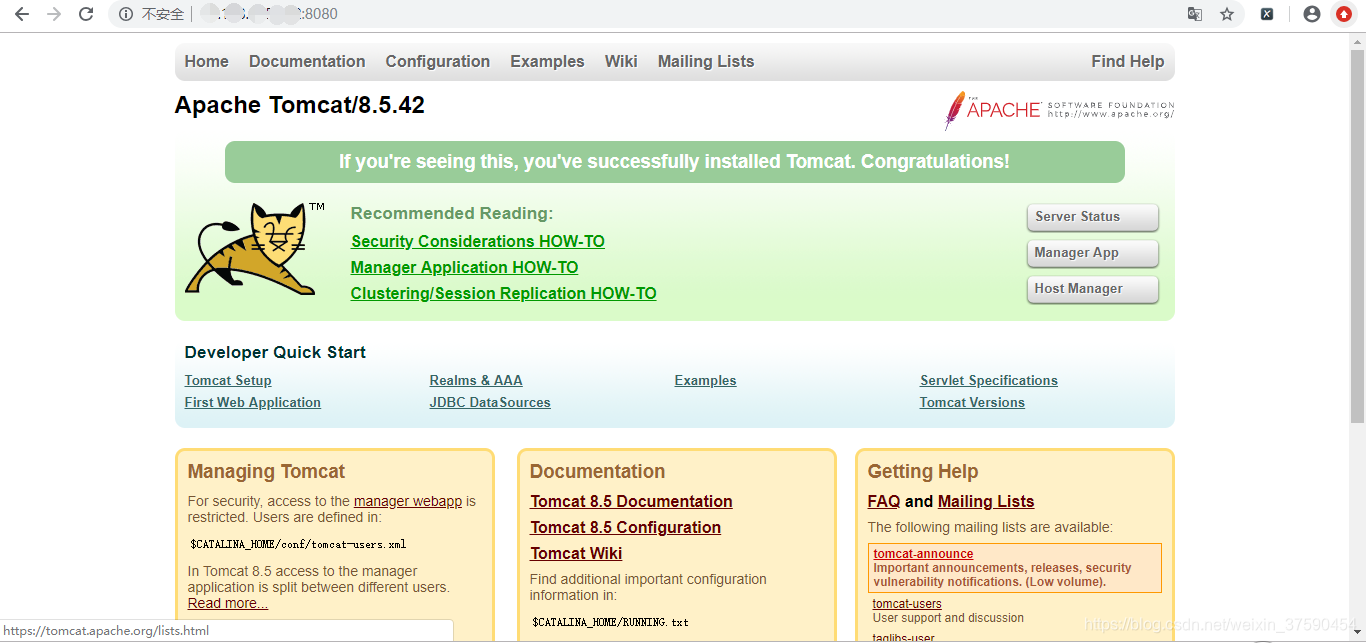Click the Developer Quick Start heading
1366x643 pixels.
point(275,352)
